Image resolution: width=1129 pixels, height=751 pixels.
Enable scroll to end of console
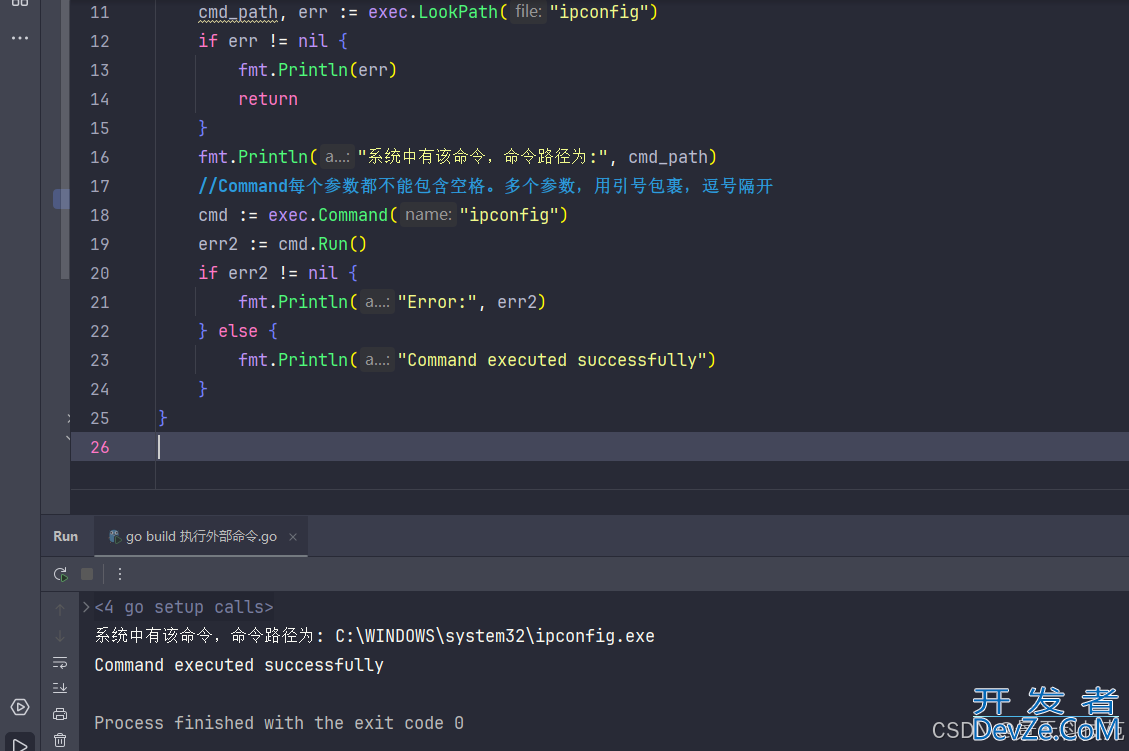[x=60, y=688]
